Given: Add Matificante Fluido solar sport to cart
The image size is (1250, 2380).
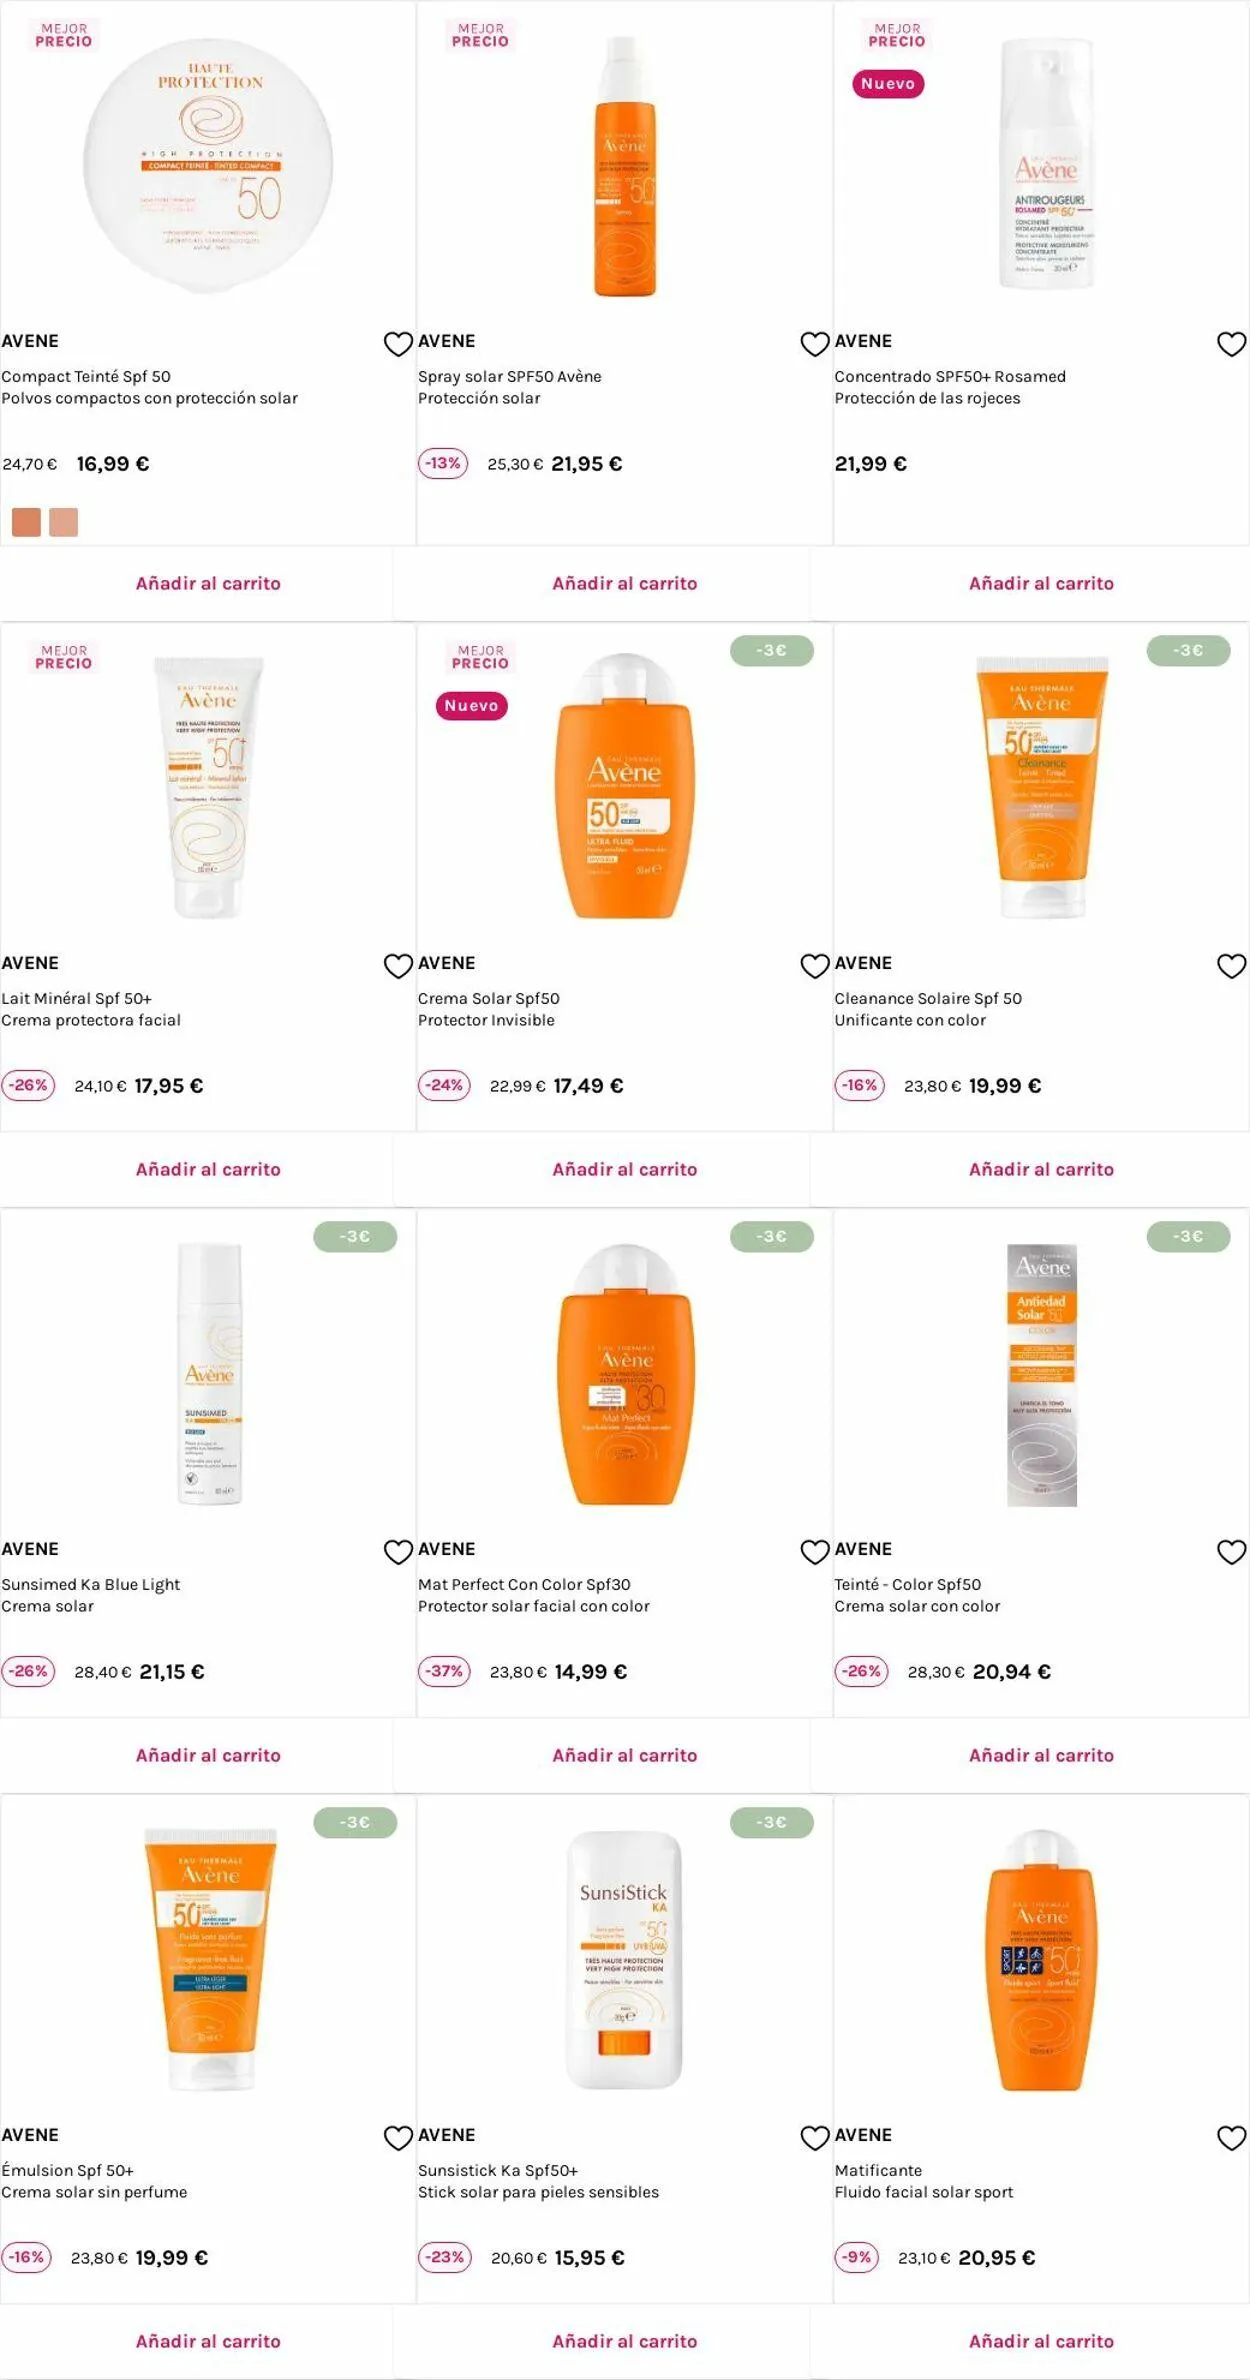Looking at the screenshot, I should 1041,2341.
